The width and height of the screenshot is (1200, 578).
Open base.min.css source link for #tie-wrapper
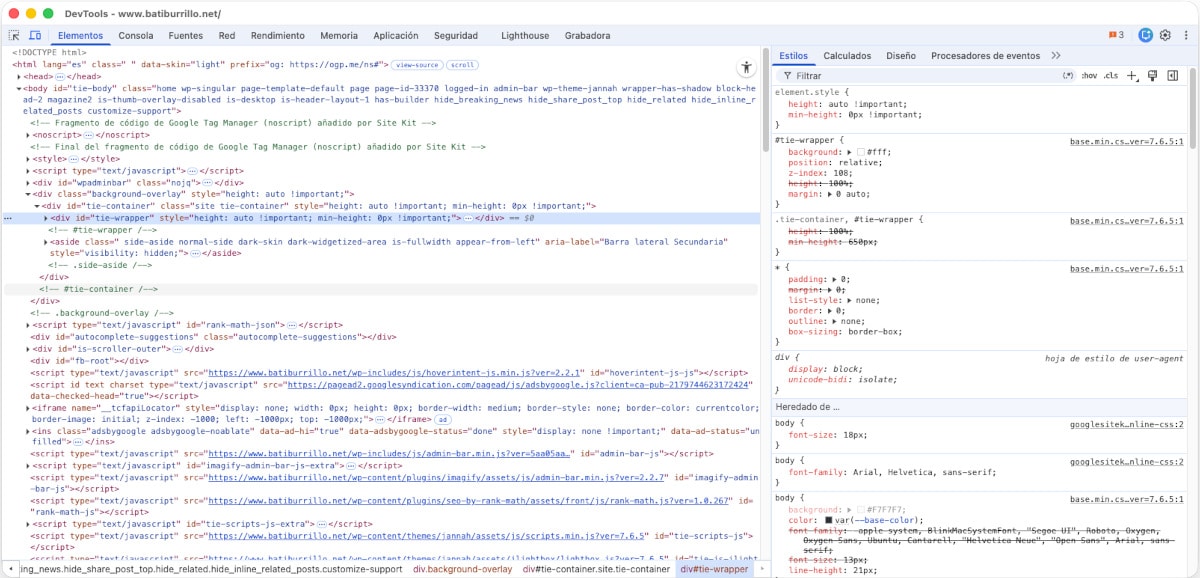(1126, 141)
